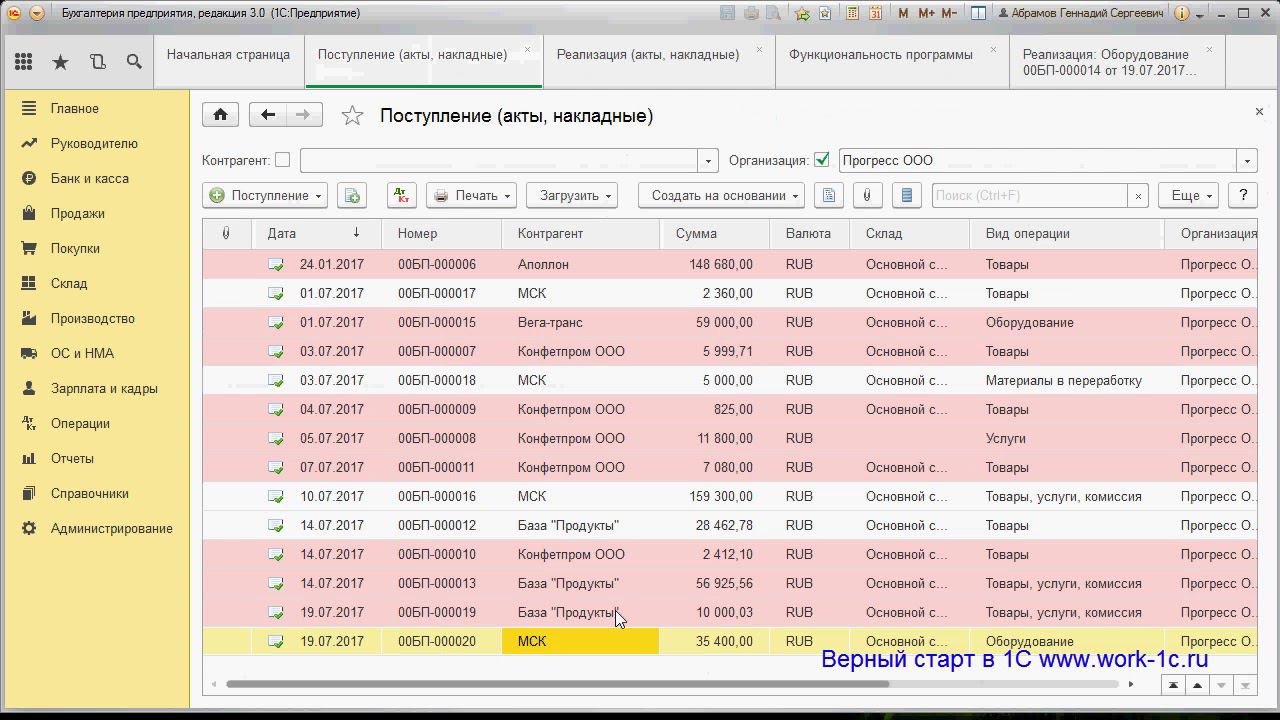Screen dimensions: 1280x720
Task: Enable the Контрагент filter checkbox
Action: pyautogui.click(x=282, y=160)
